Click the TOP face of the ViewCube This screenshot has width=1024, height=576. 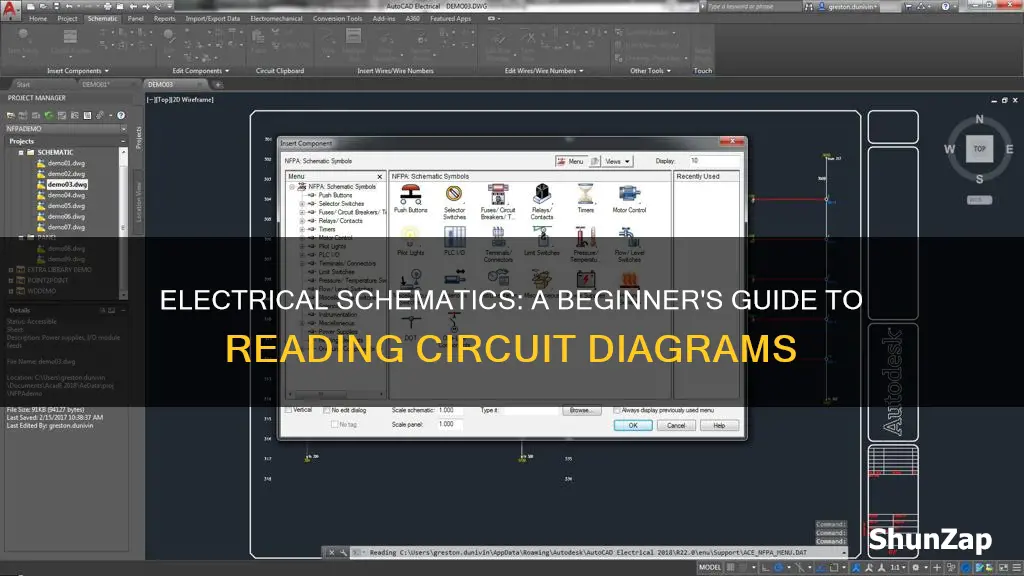pyautogui.click(x=979, y=149)
